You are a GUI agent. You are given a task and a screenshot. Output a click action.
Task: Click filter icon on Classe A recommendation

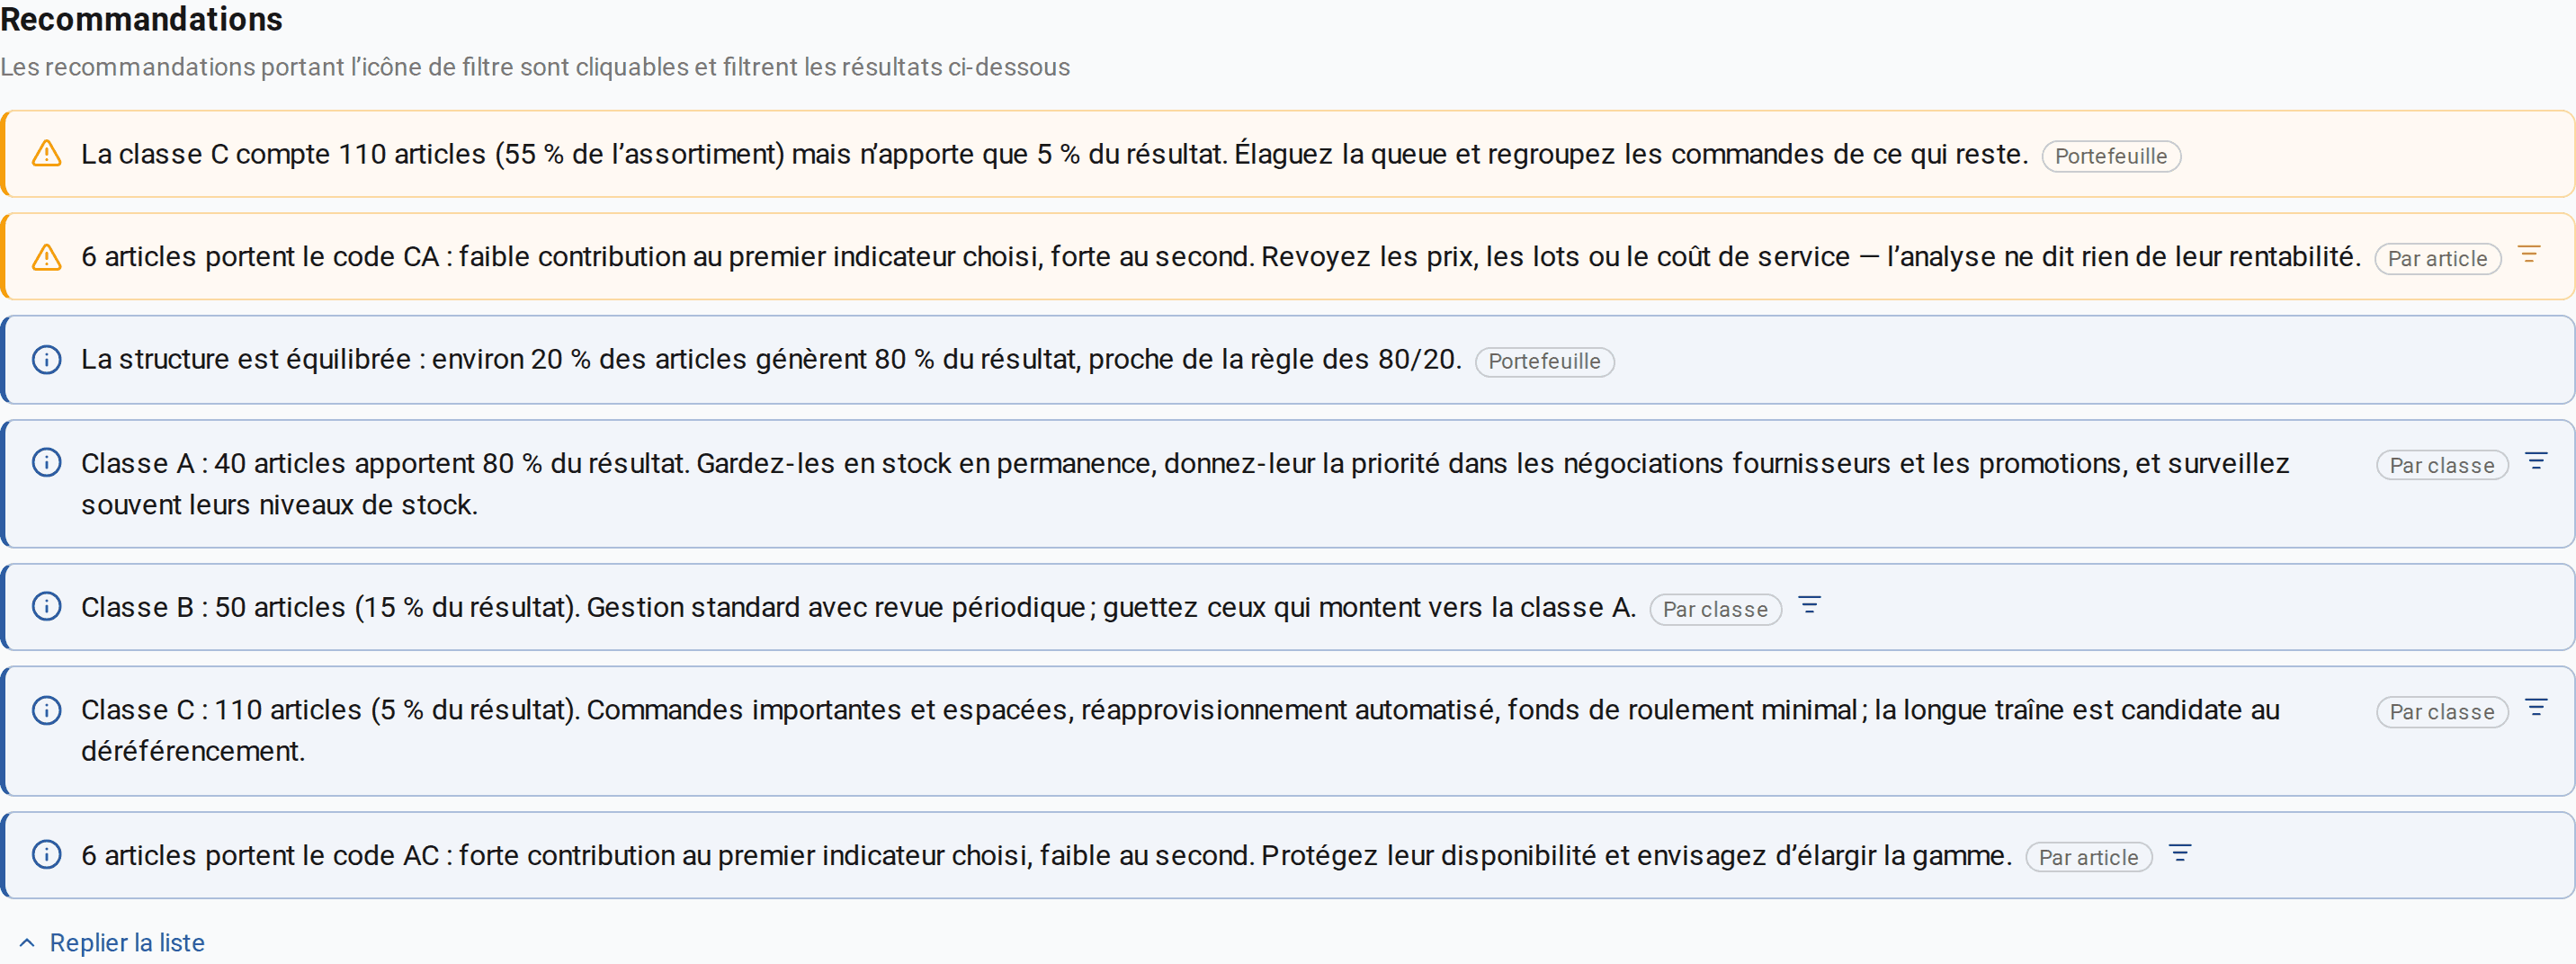[x=2536, y=461]
